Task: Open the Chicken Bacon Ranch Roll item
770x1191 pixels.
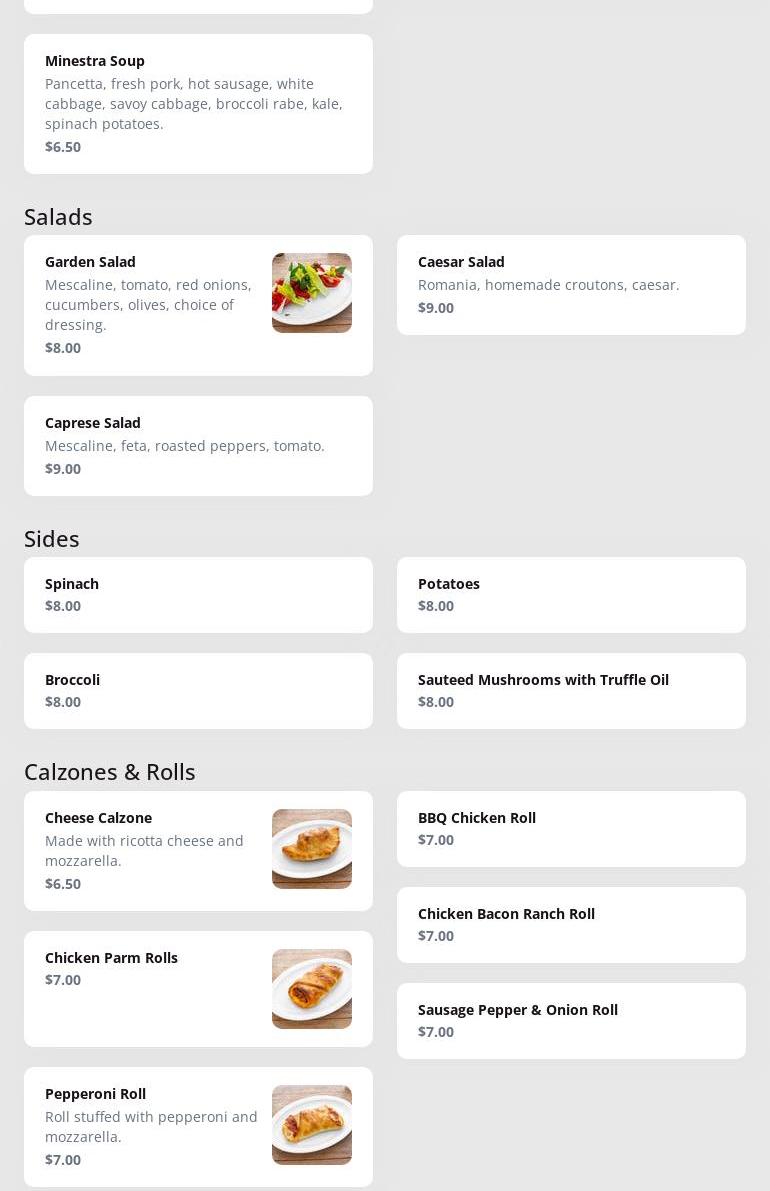Action: click(570, 925)
